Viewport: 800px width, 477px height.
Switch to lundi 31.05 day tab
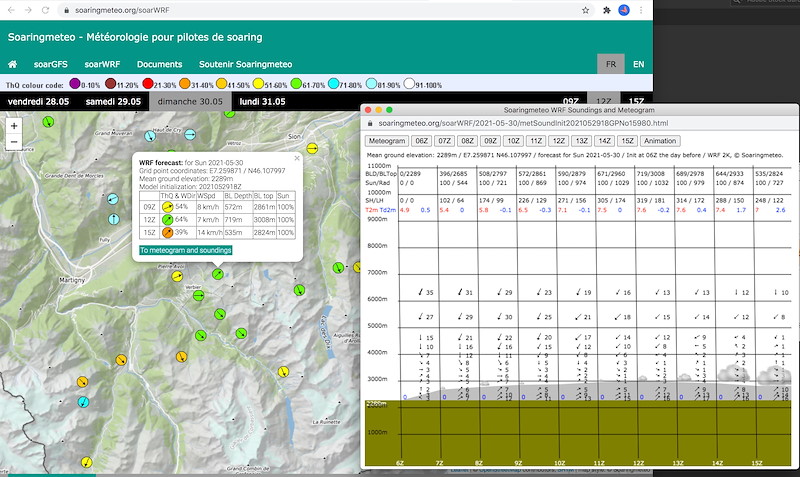coord(262,102)
